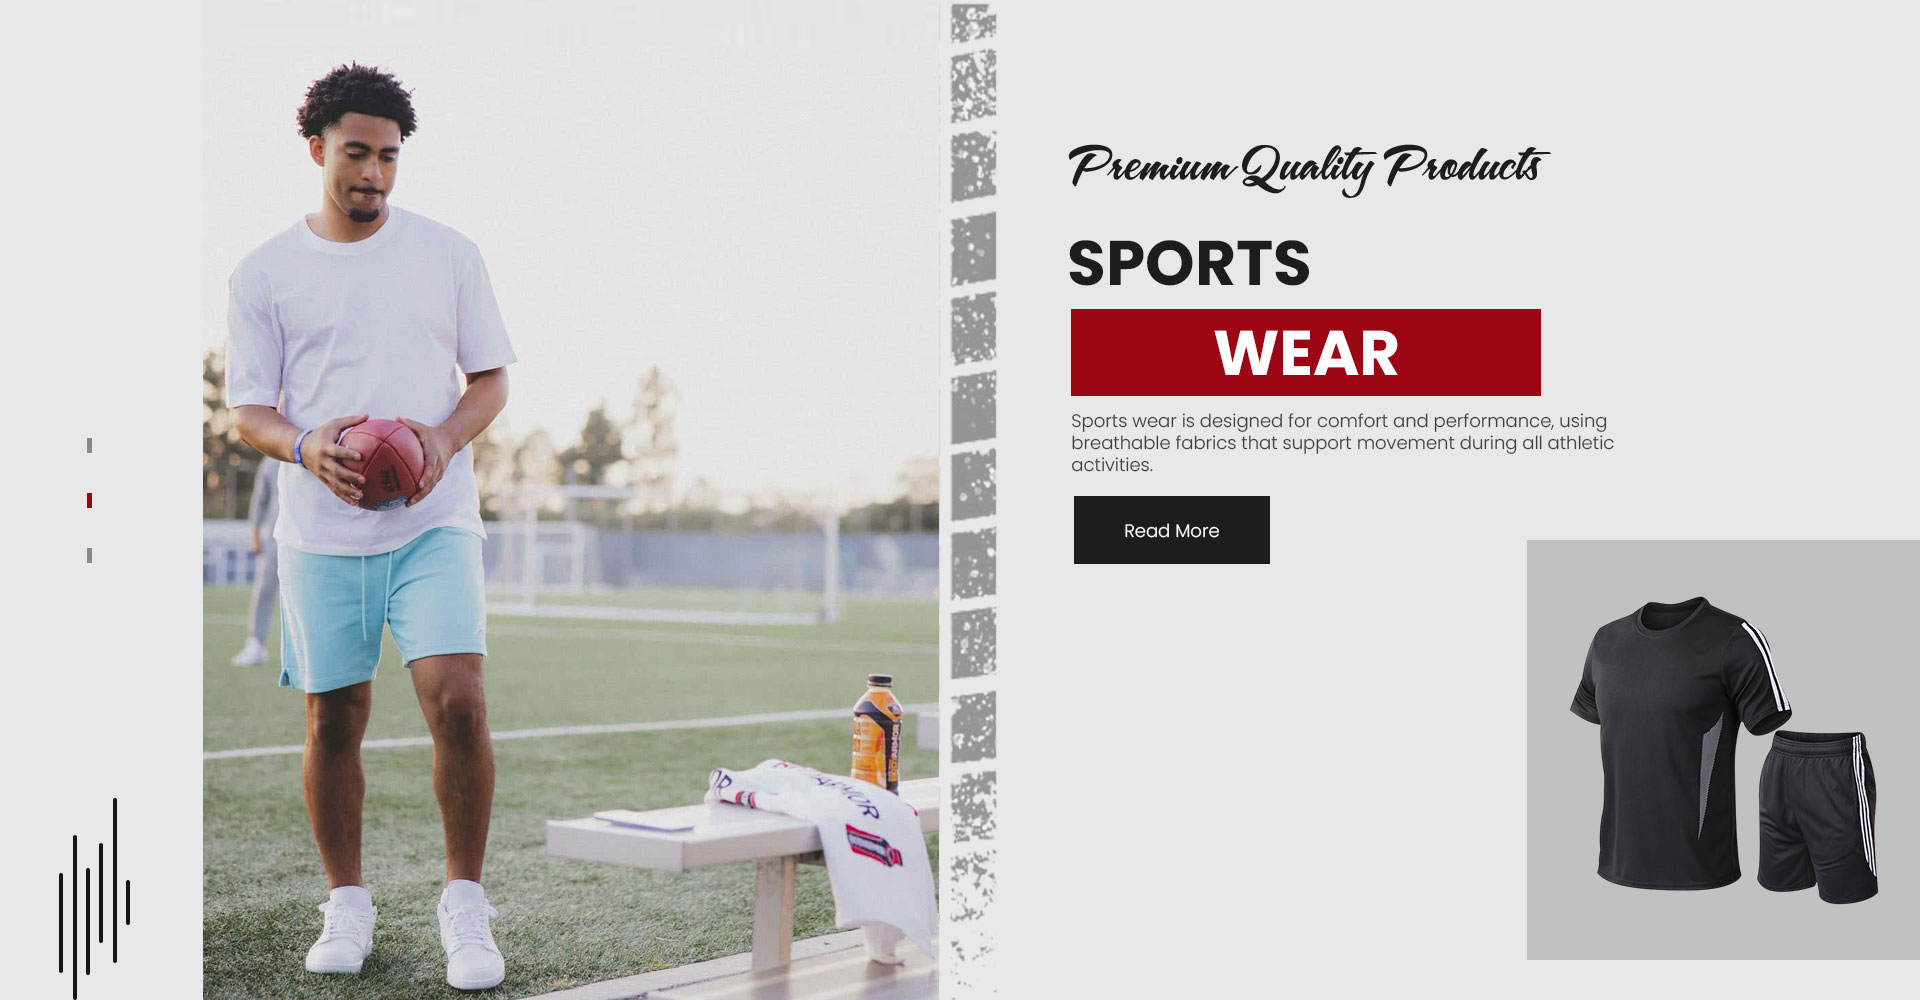
Task: Click the sportswear description paragraph
Action: pyautogui.click(x=1342, y=443)
